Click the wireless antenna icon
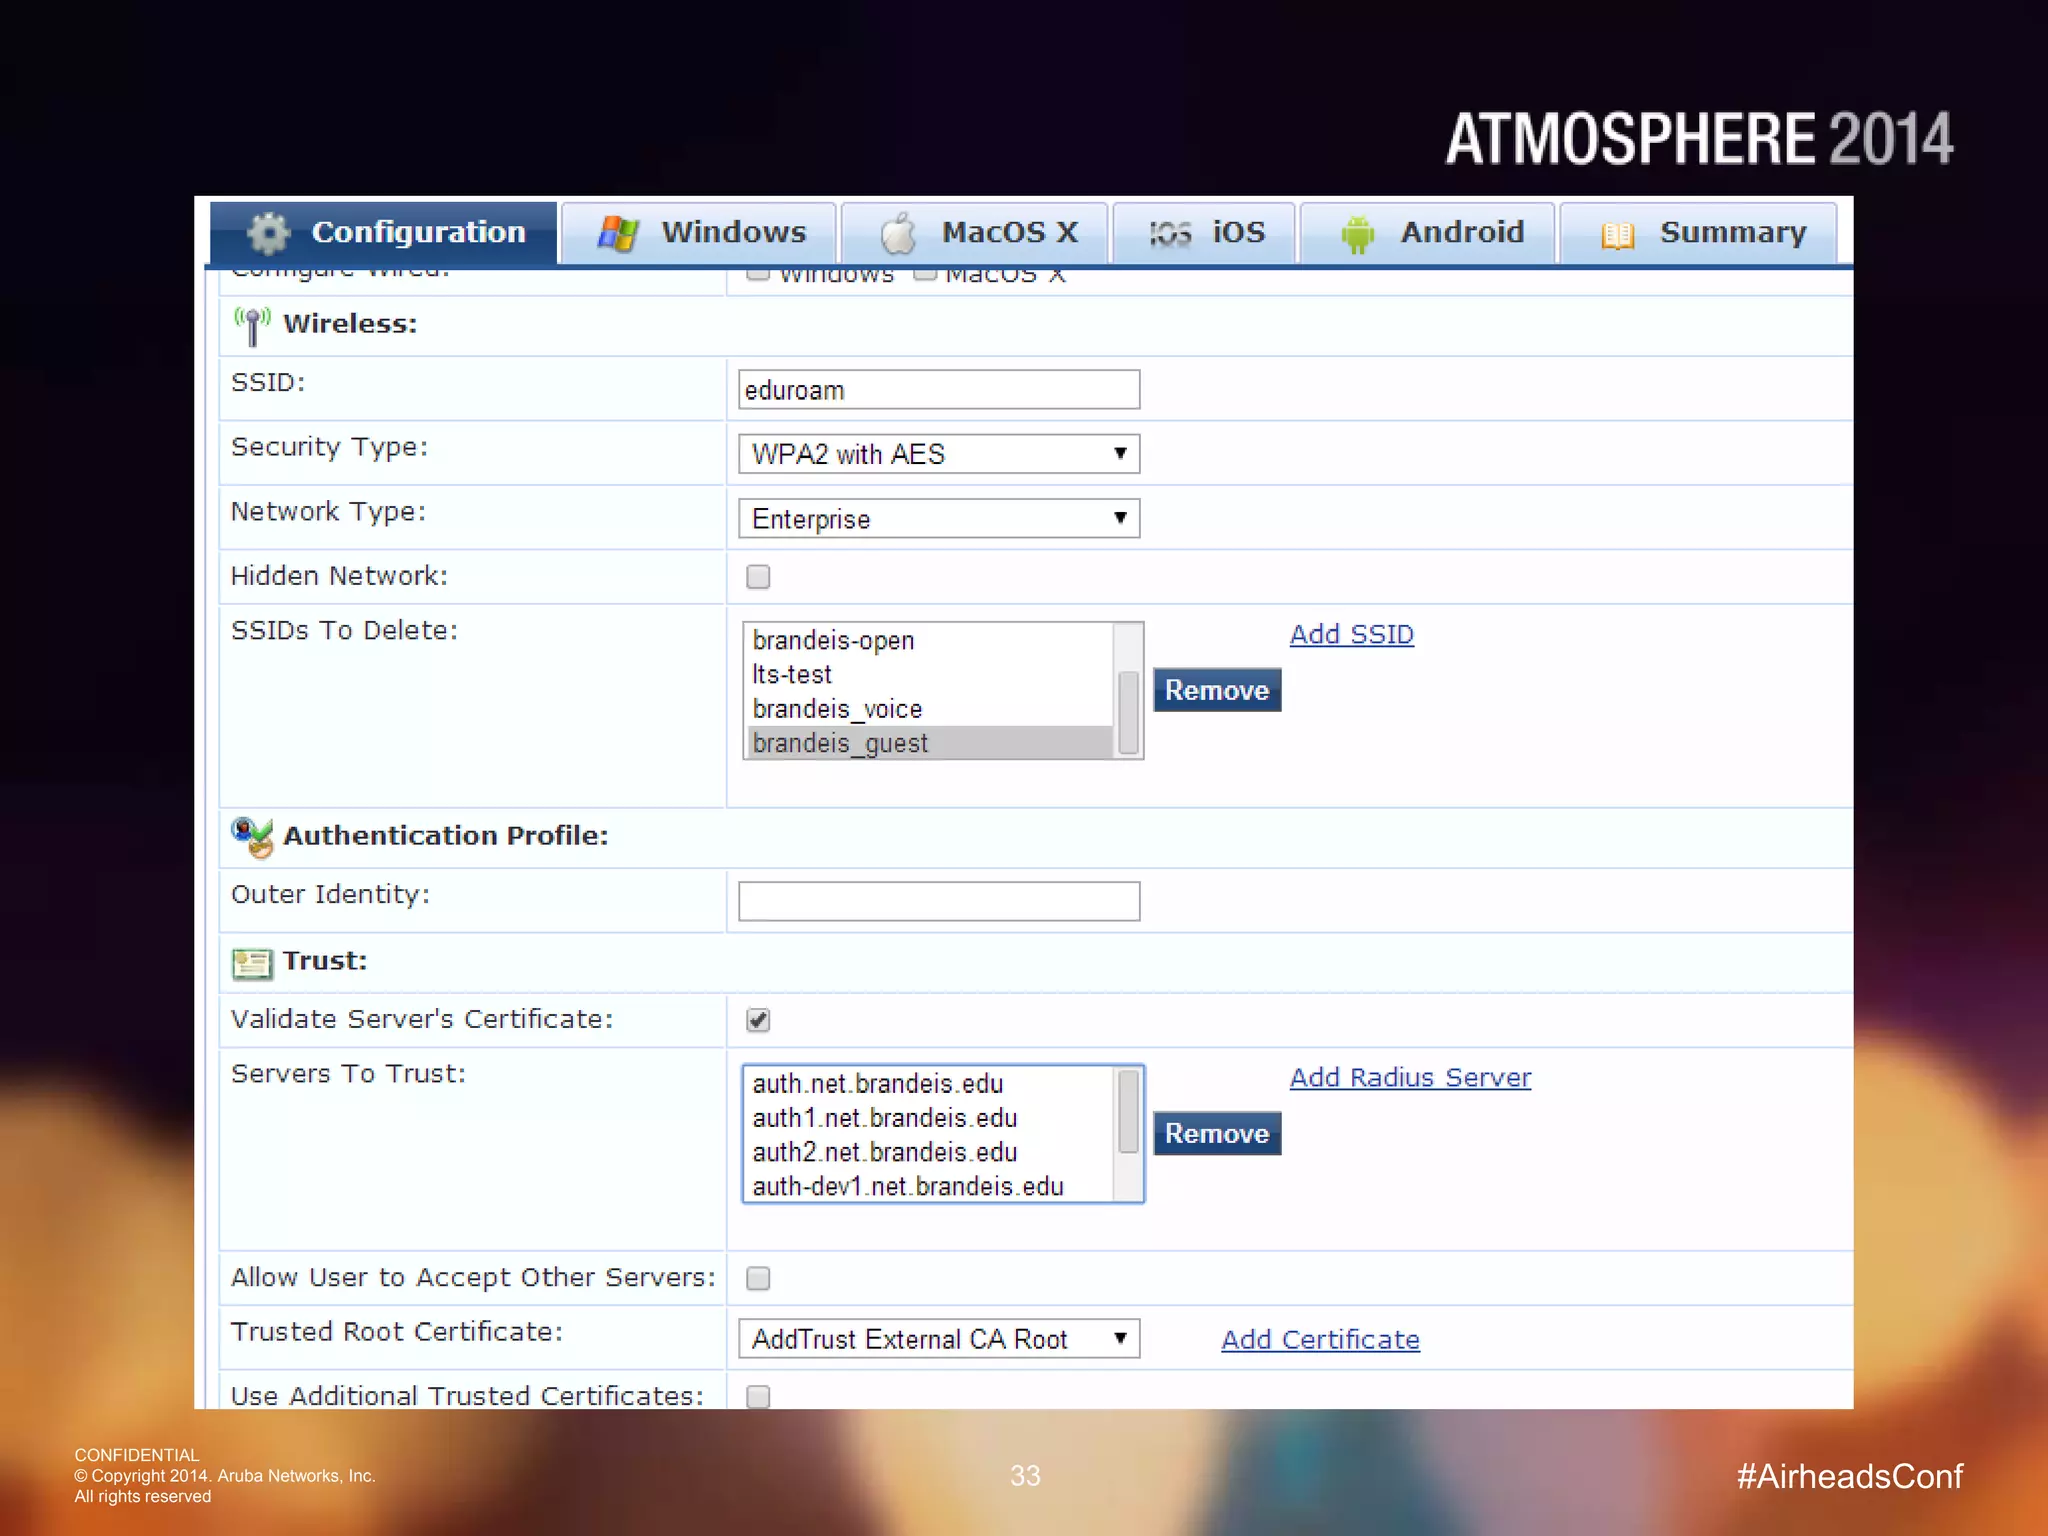 [x=252, y=326]
